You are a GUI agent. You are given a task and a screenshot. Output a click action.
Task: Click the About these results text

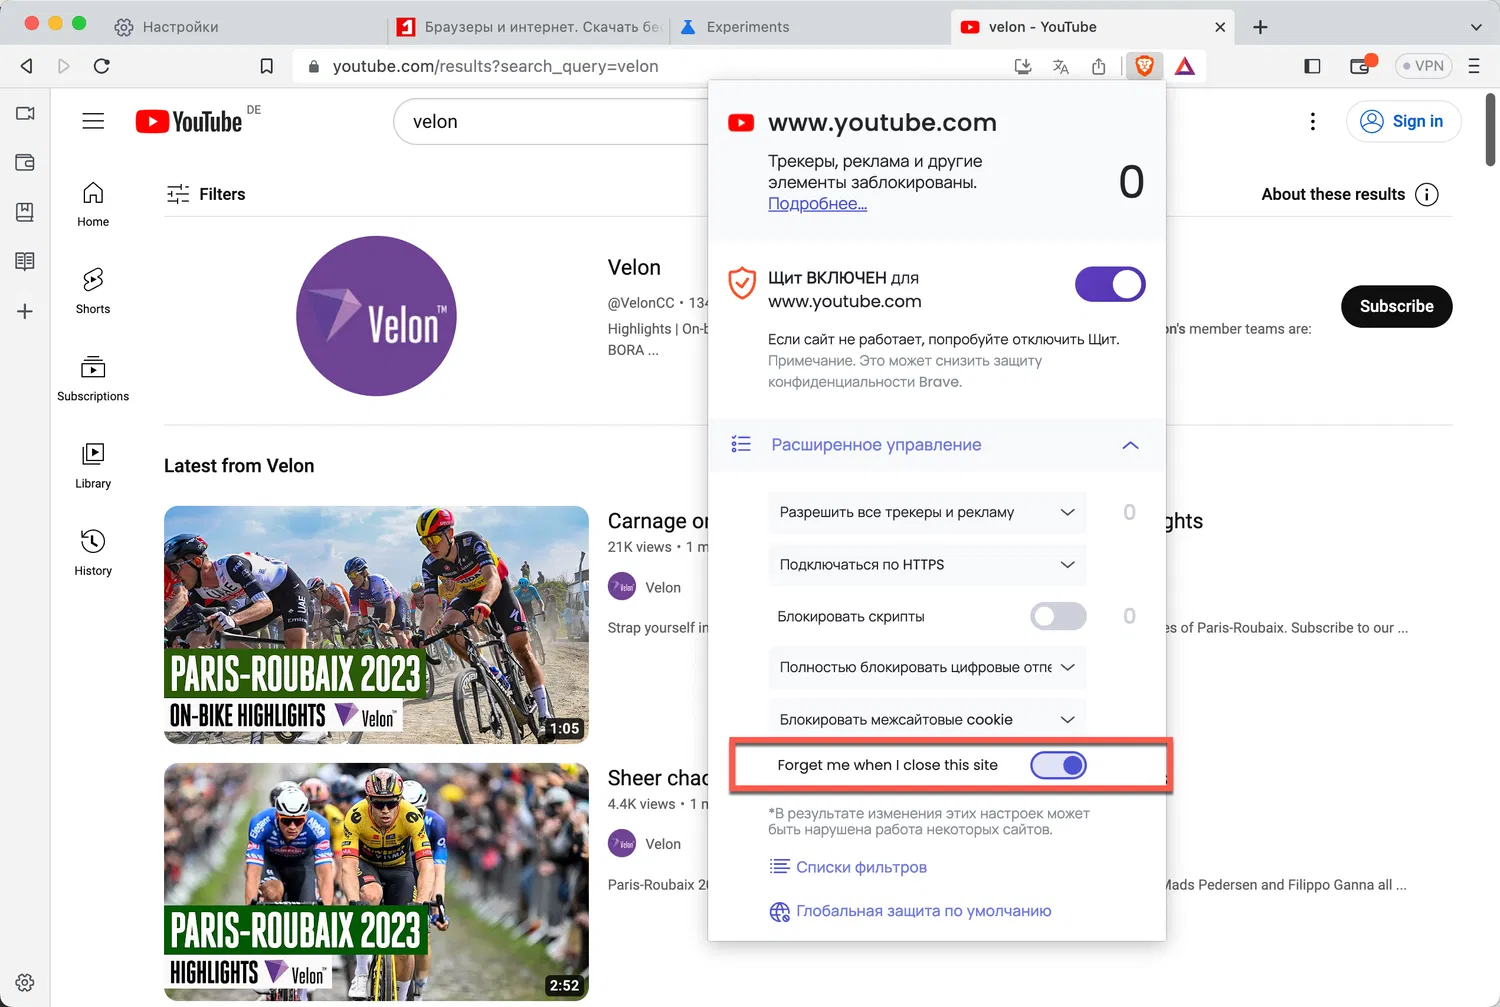click(x=1333, y=194)
